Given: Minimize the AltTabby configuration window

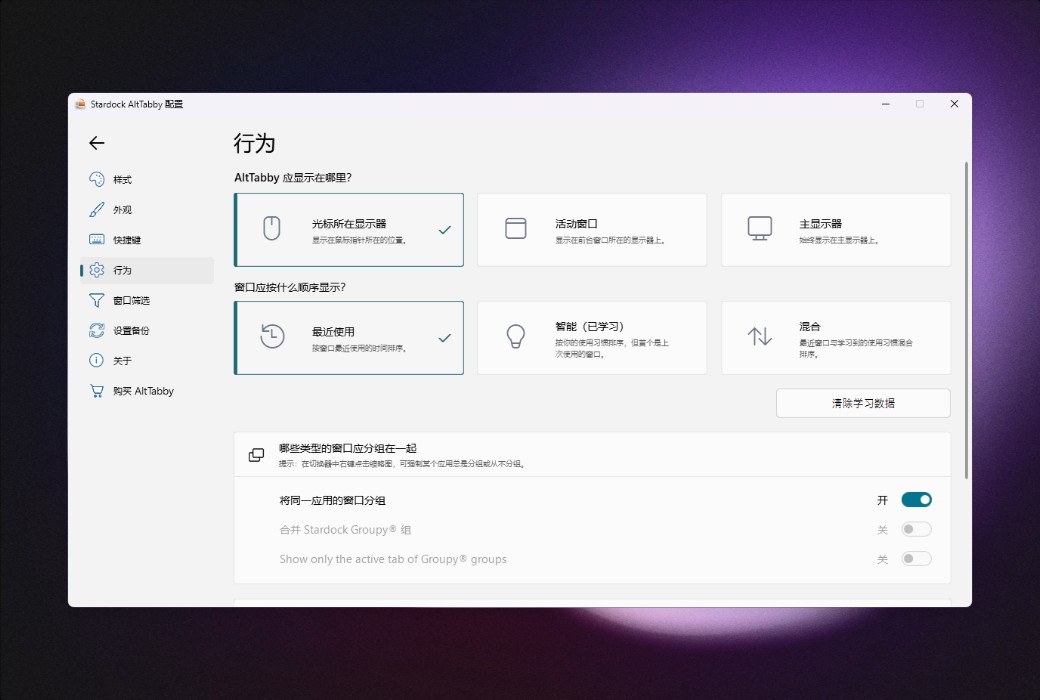Looking at the screenshot, I should coord(885,104).
